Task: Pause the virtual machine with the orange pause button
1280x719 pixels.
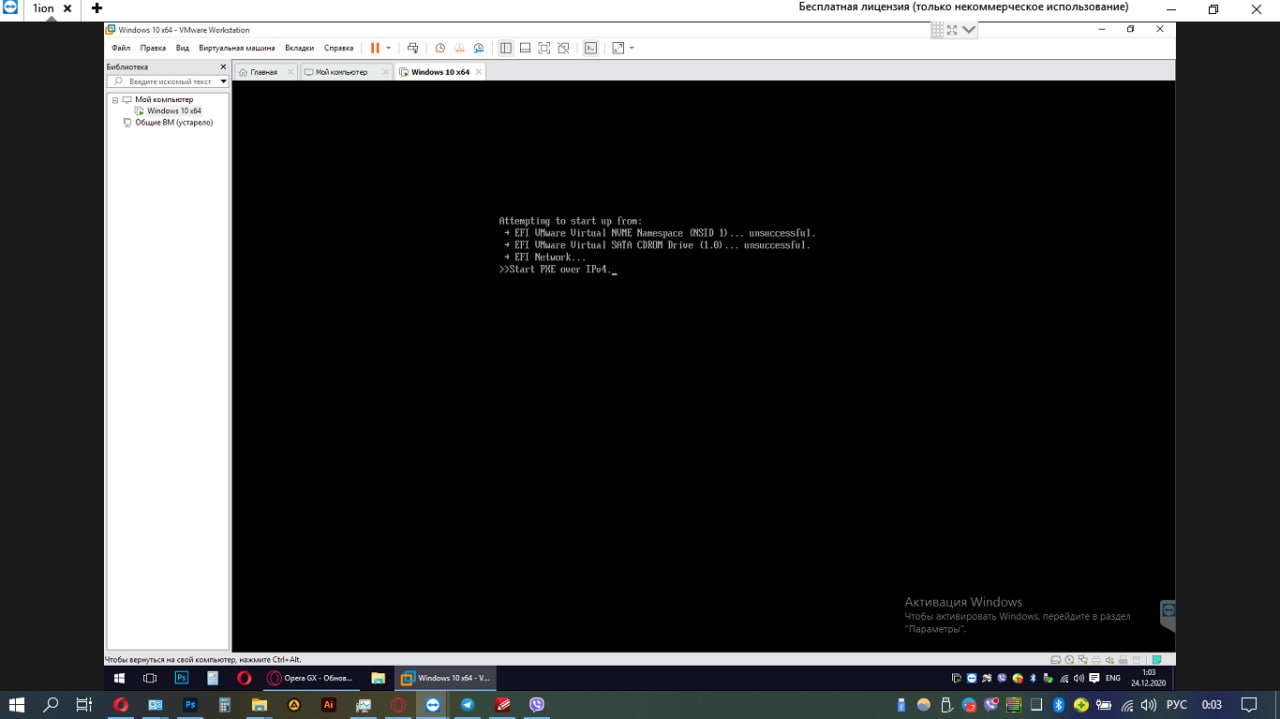Action: click(x=375, y=48)
